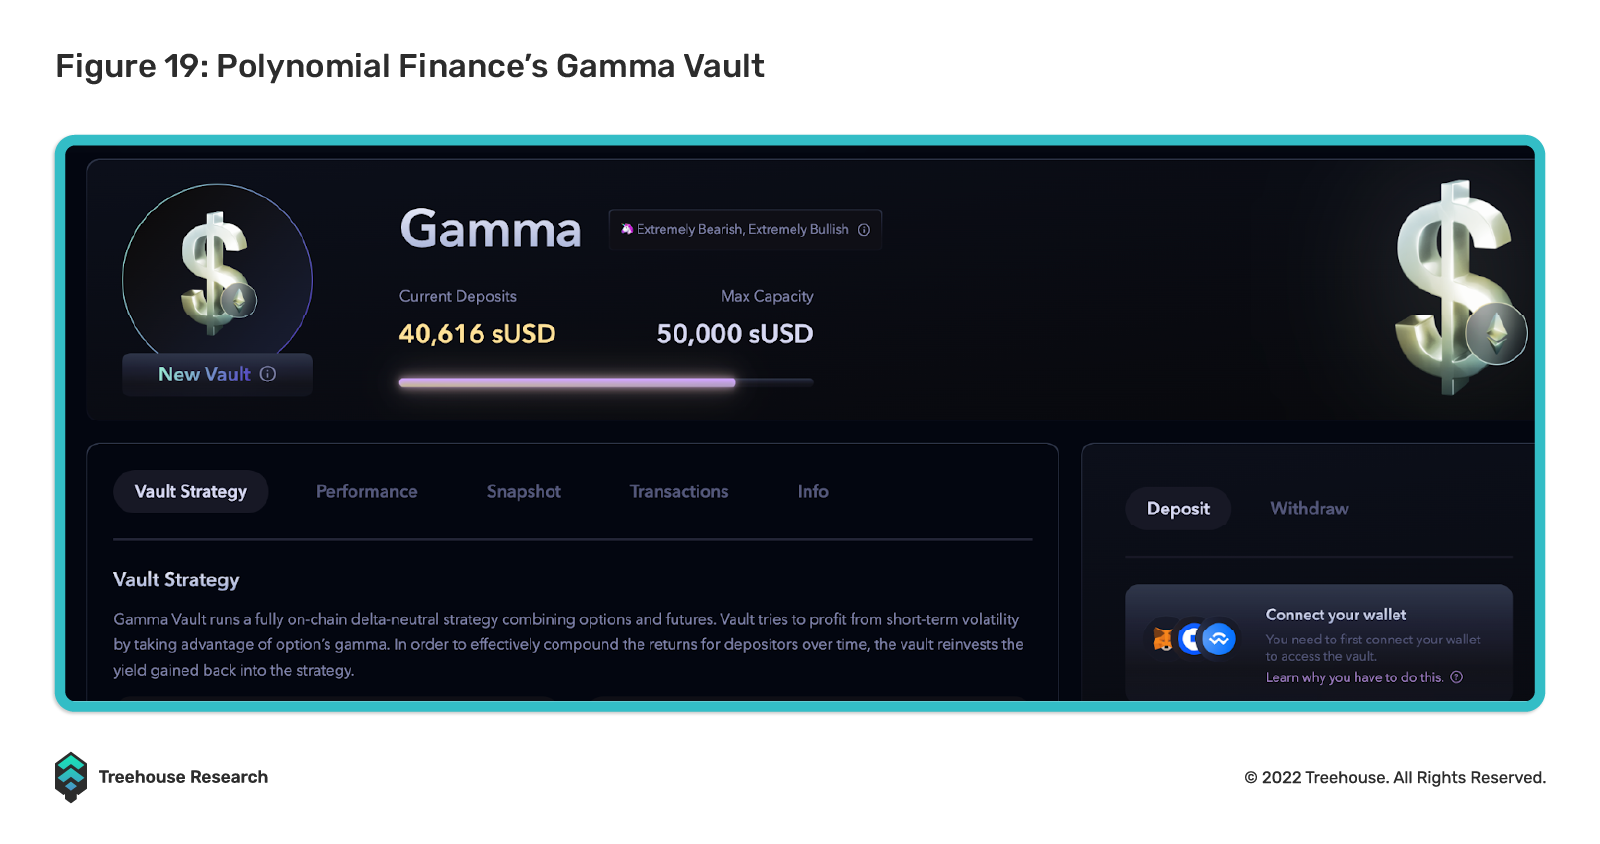Open the Performance tab
This screenshot has width=1600, height=844.
point(367,492)
